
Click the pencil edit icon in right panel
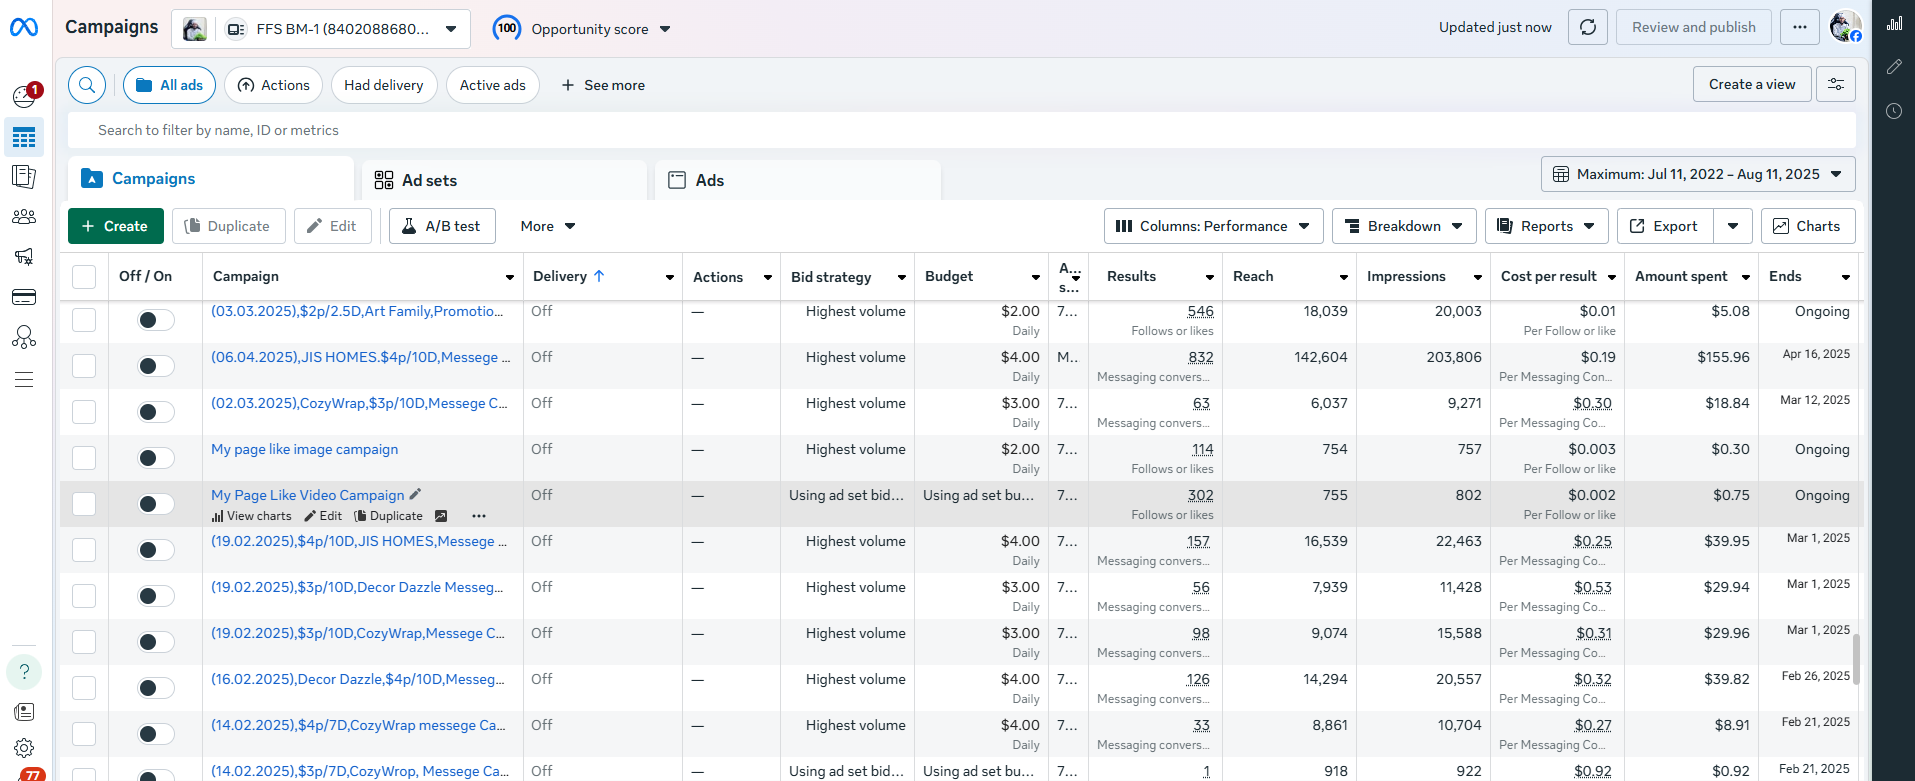[1894, 67]
